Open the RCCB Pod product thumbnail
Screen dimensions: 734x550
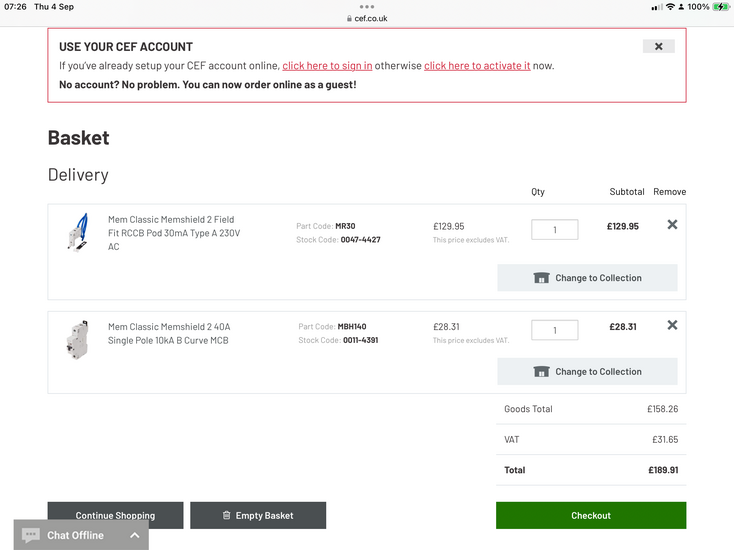point(78,233)
